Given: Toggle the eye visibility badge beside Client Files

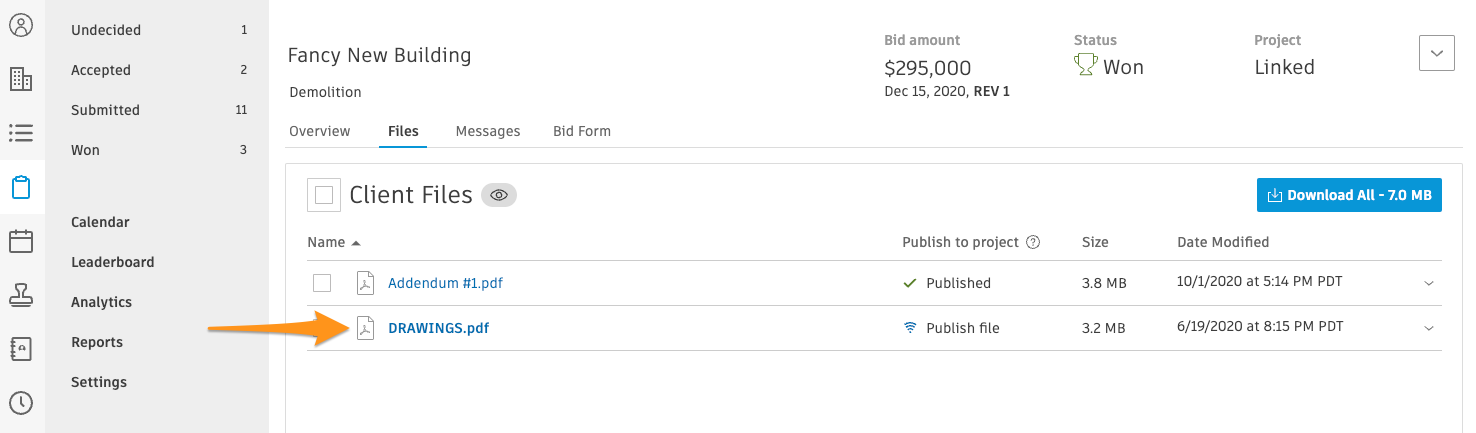Looking at the screenshot, I should [x=499, y=195].
